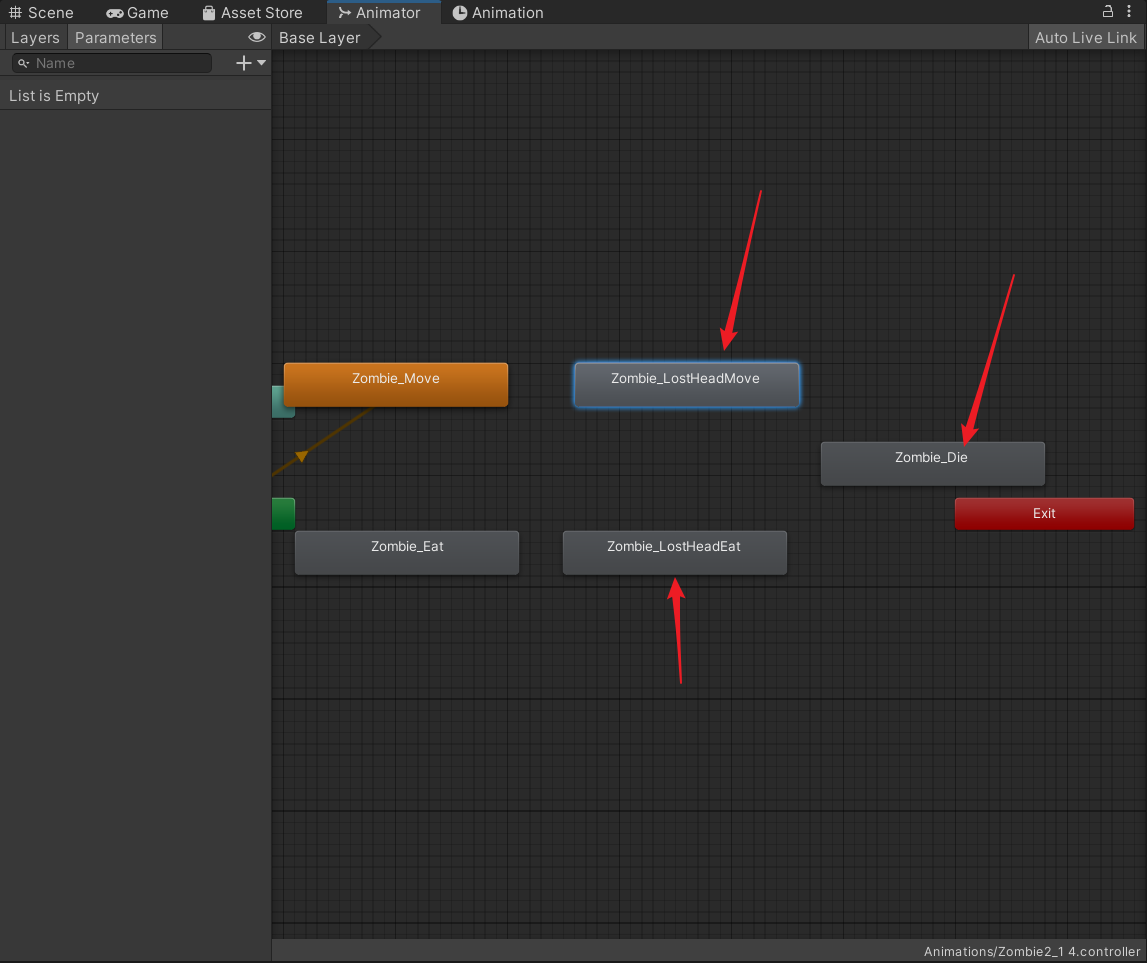
Task: Click the lock icon in tab bar
Action: coord(1108,12)
